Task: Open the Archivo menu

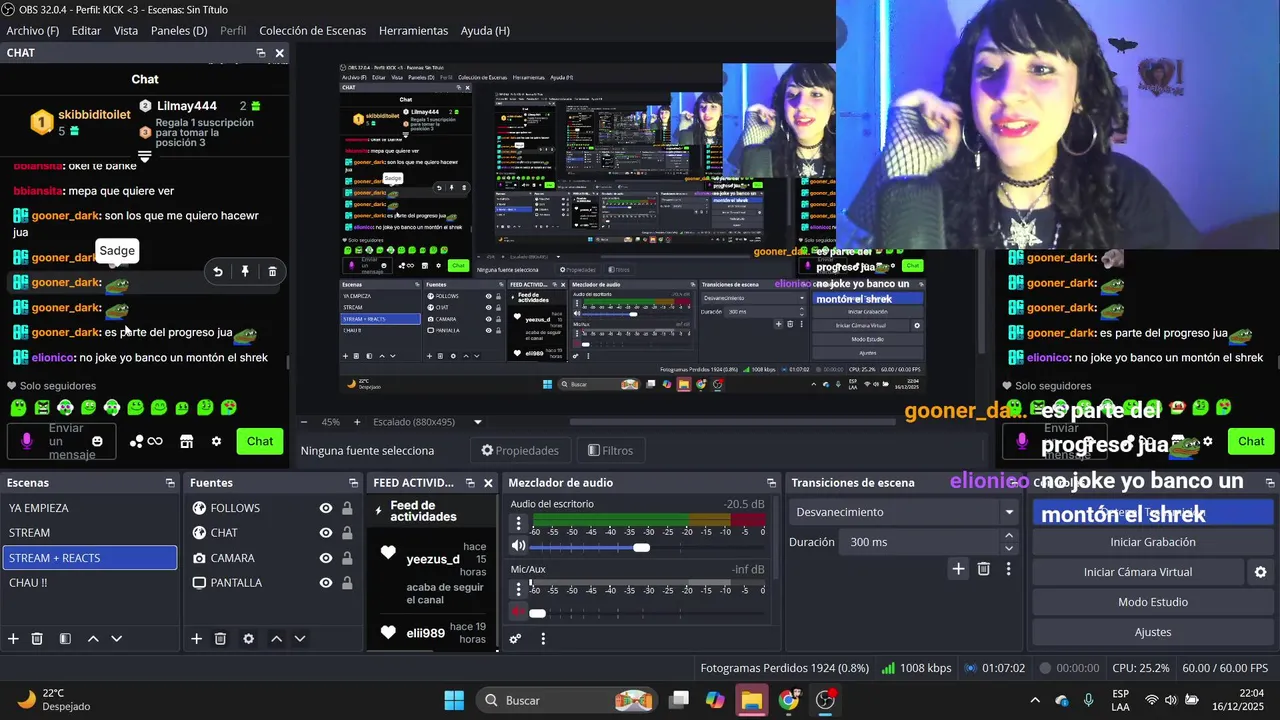Action: coord(33,31)
